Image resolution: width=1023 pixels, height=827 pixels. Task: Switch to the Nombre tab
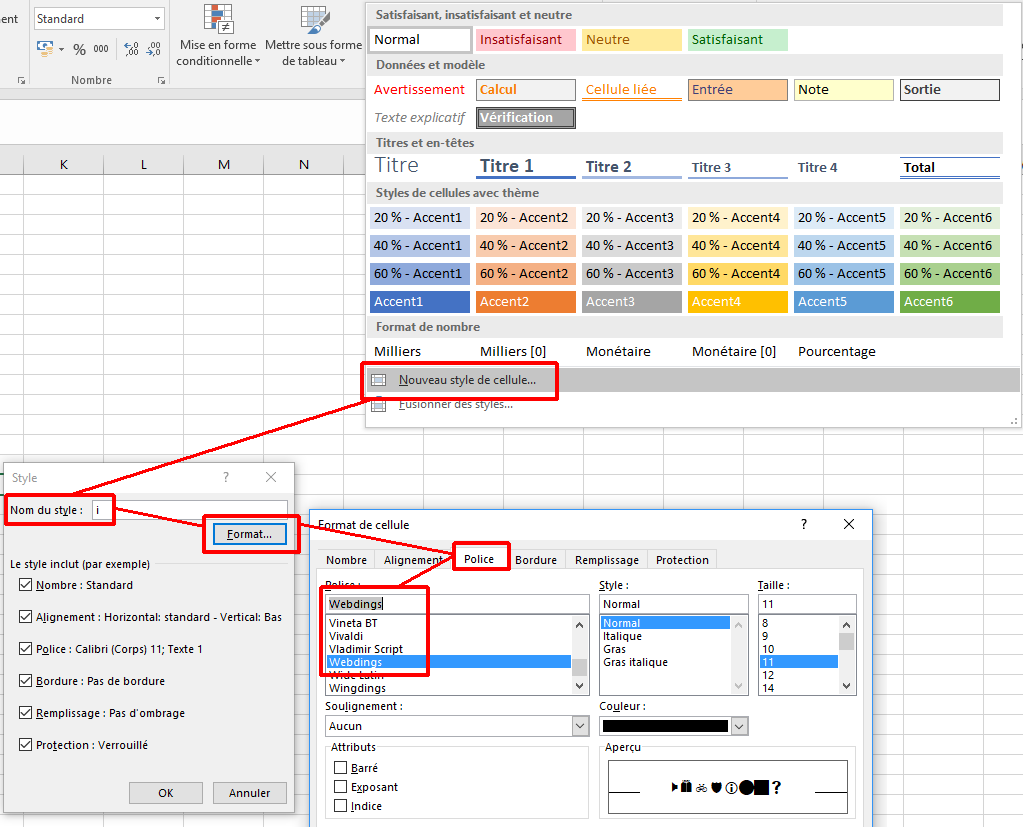346,560
